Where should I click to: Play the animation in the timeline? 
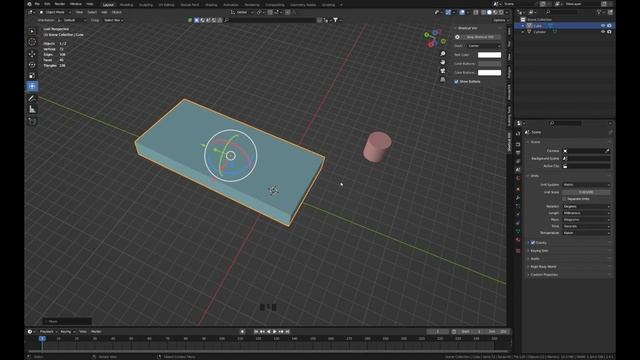click(x=275, y=332)
